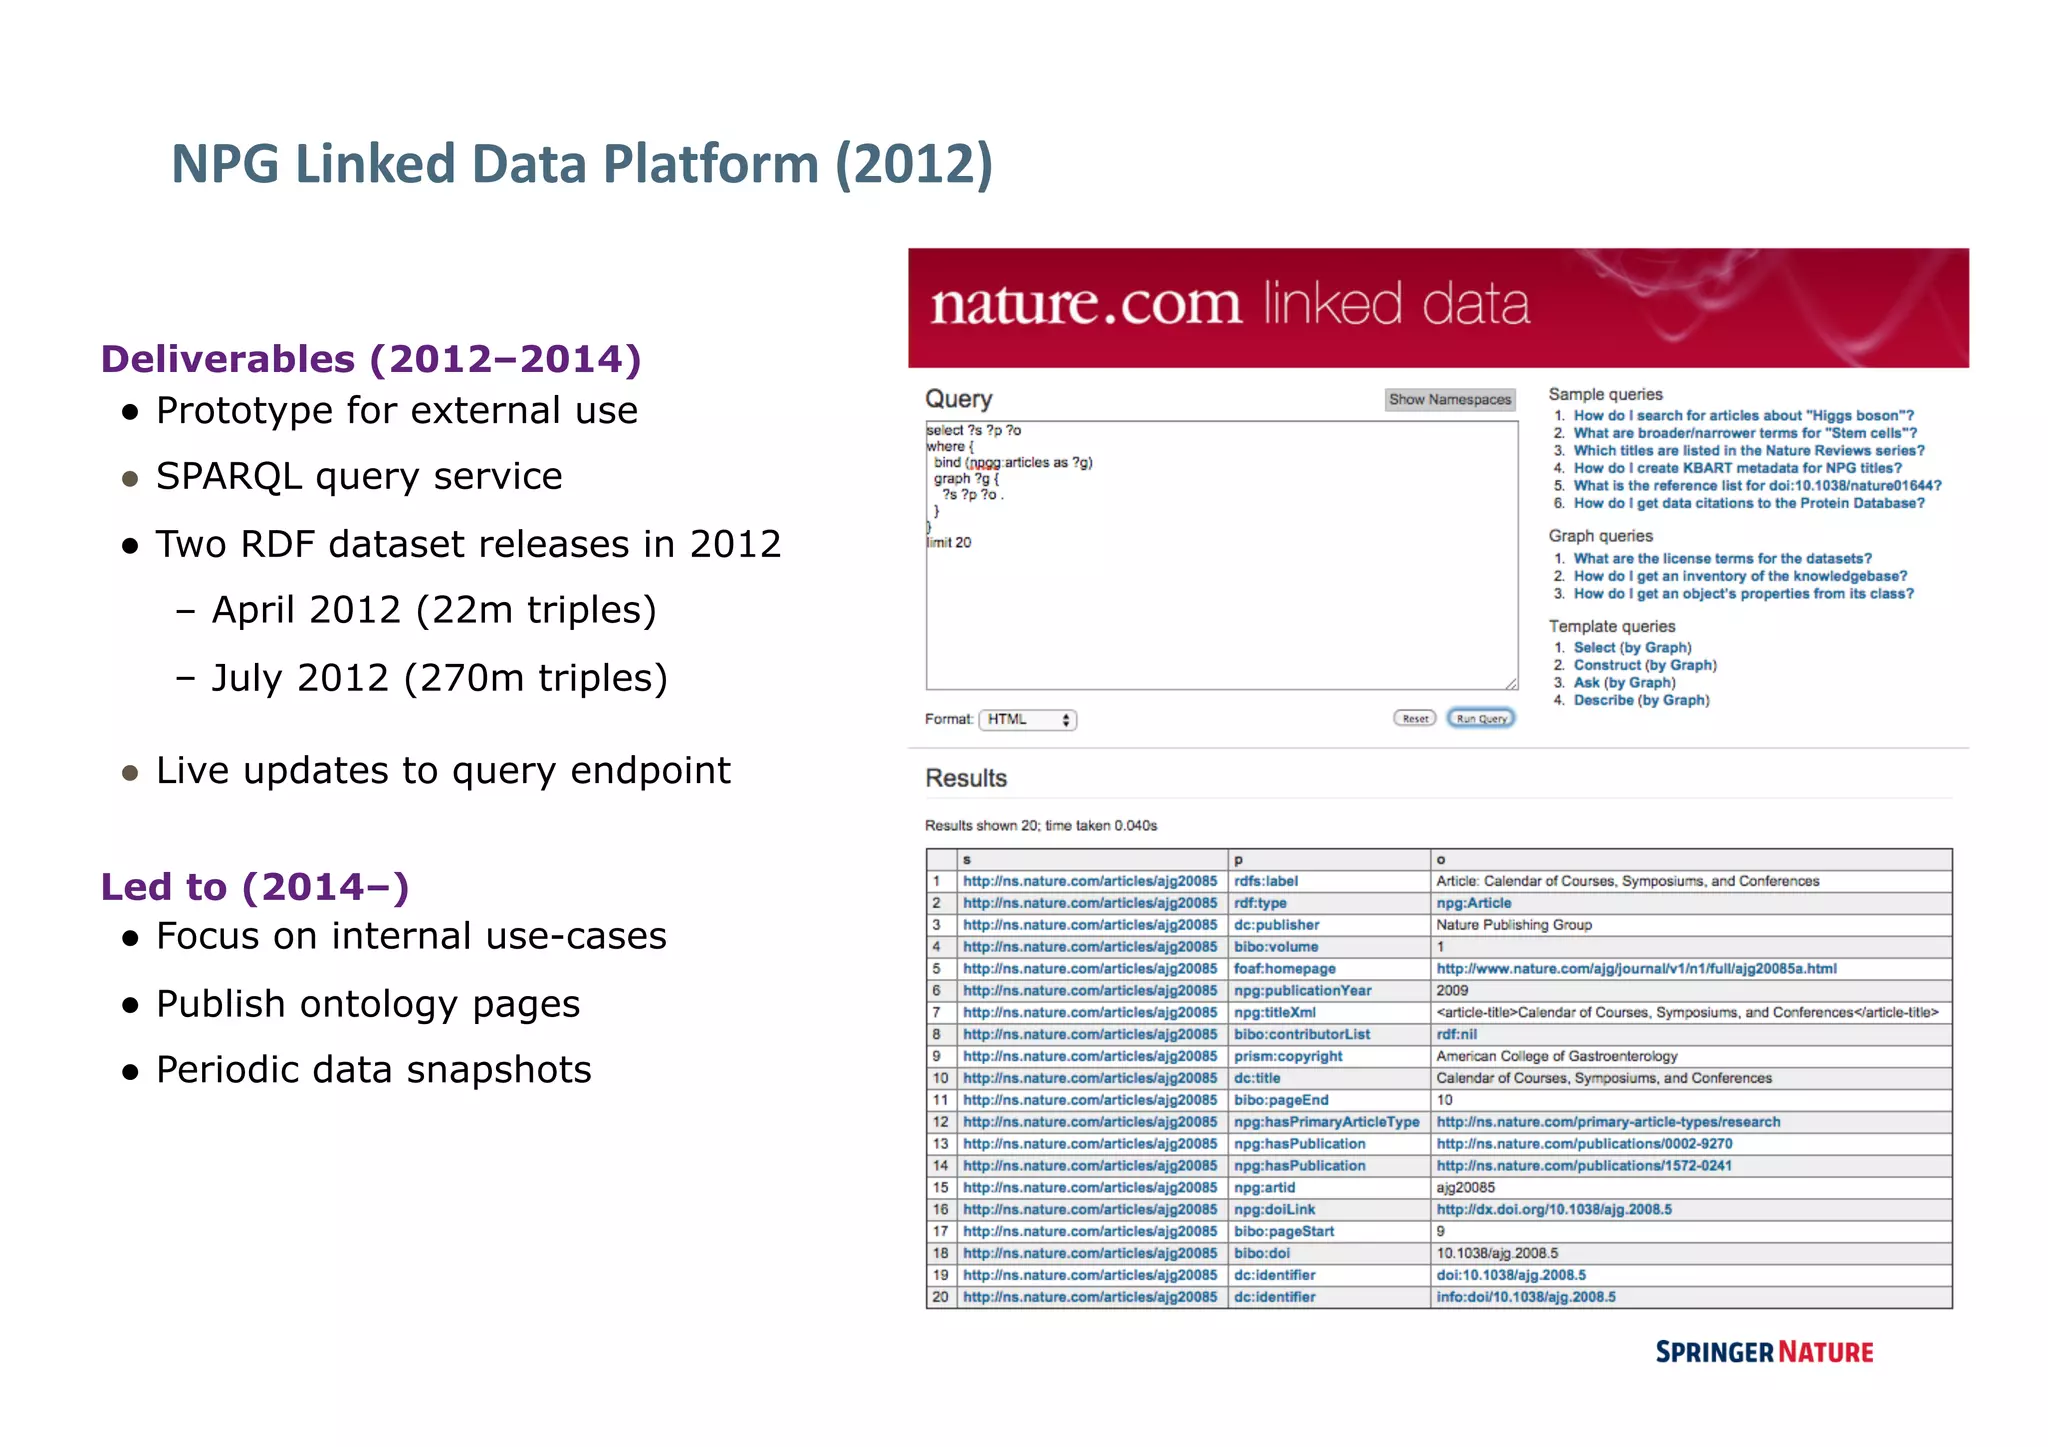Screen dimensions: 2048x1447
Task: Click the bibo:volume predicate link
Action: point(1276,947)
